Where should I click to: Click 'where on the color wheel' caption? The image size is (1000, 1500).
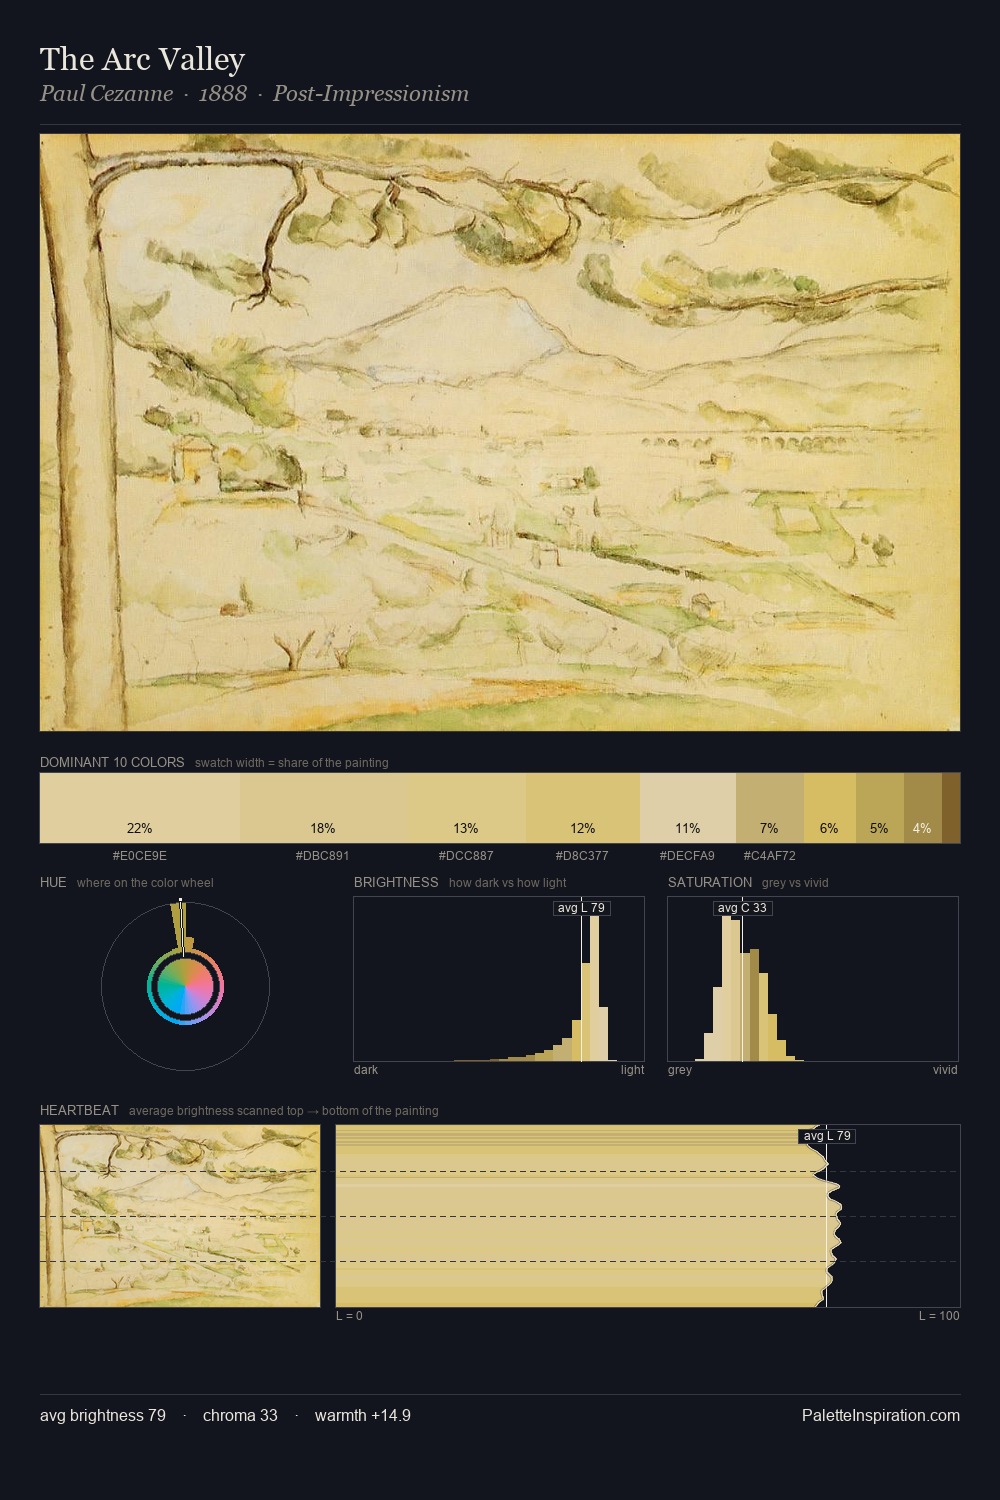[145, 883]
